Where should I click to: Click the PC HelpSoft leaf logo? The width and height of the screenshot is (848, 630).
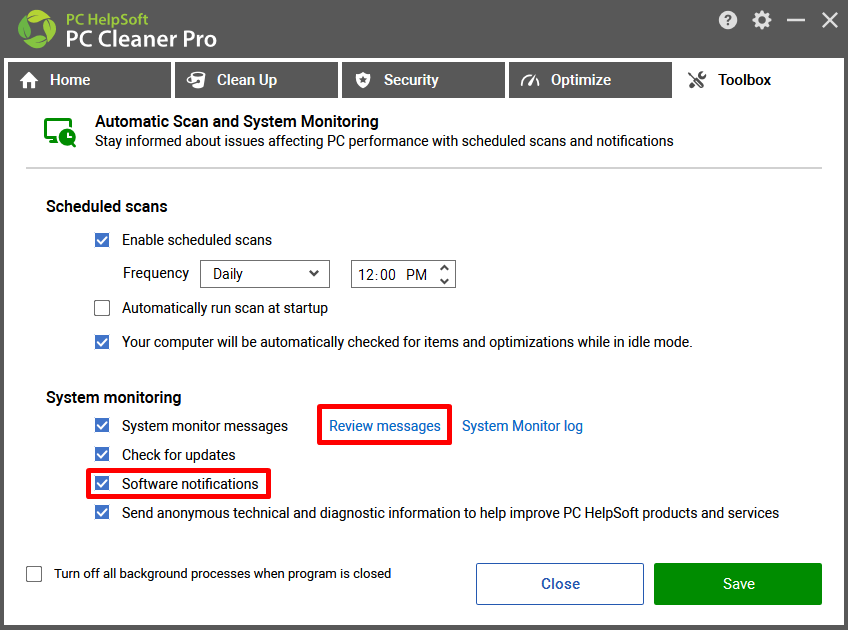[x=36, y=29]
